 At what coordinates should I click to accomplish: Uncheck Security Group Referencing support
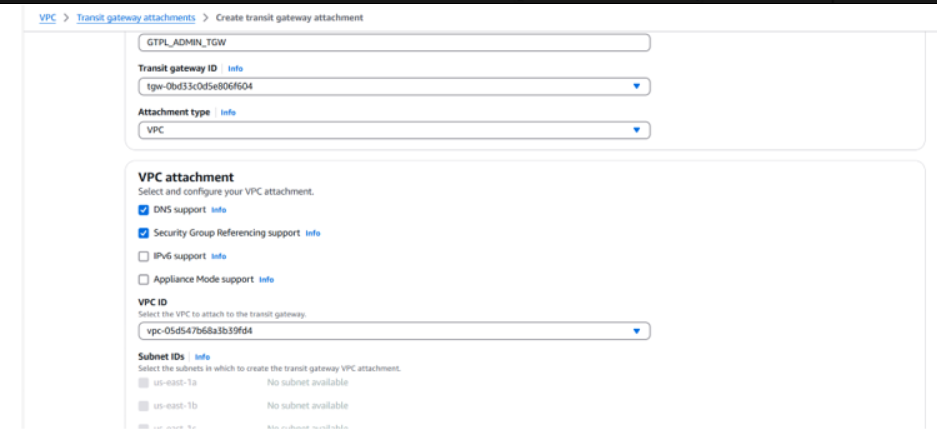[x=144, y=233]
